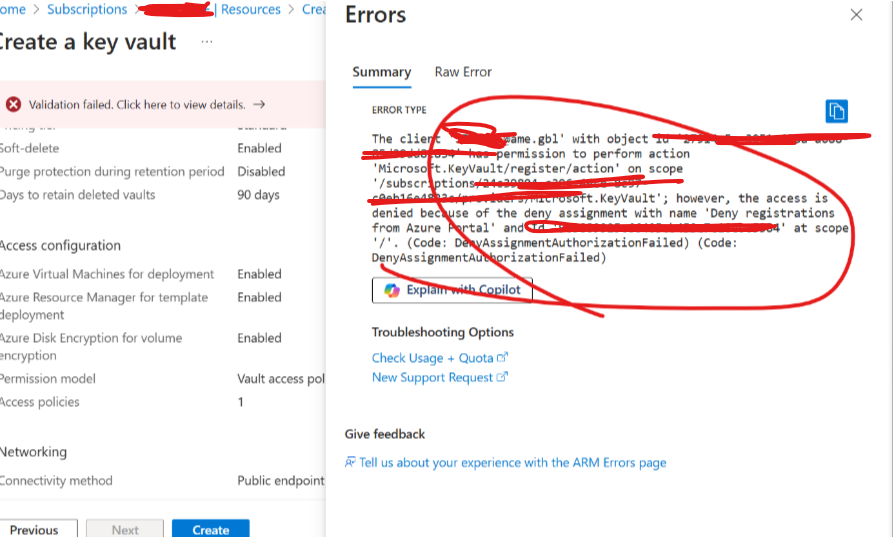The height and width of the screenshot is (537, 893).
Task: Click the 'Troubleshooting Options' heading
Action: click(x=443, y=332)
